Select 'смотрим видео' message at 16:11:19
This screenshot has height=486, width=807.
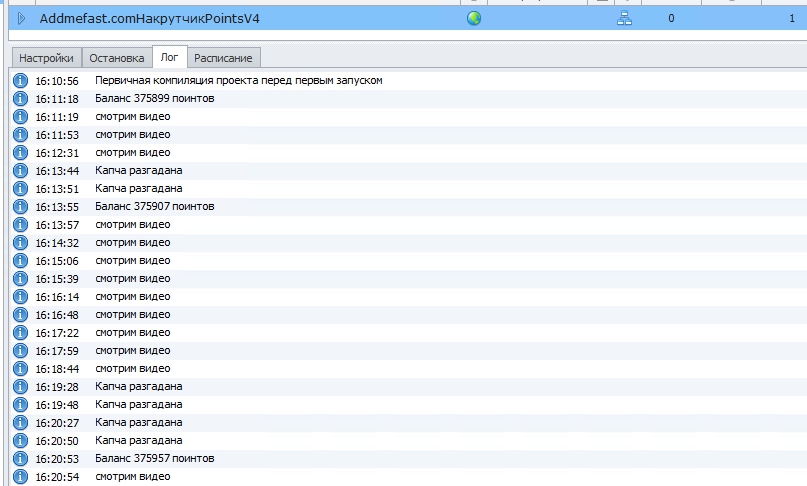[133, 116]
